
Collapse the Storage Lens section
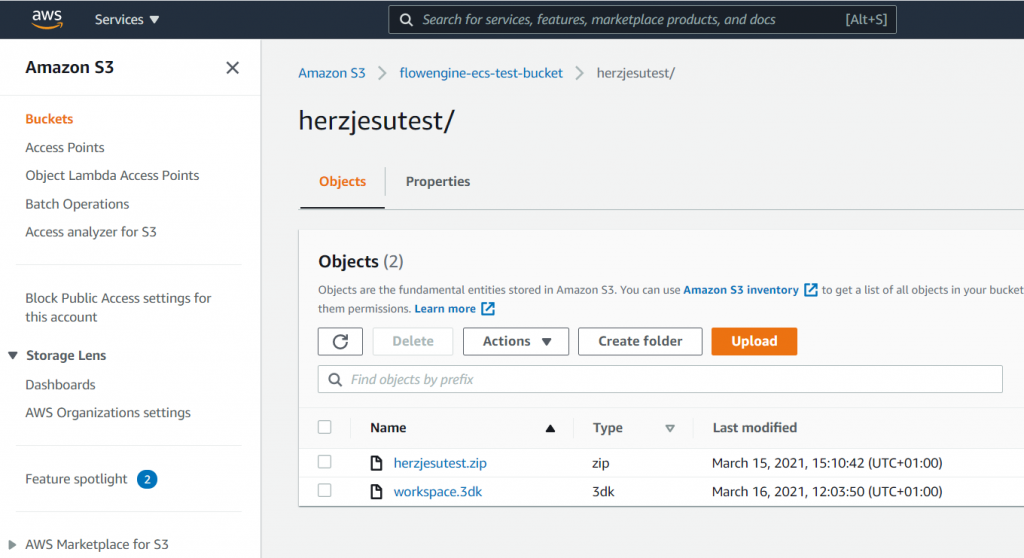(12, 355)
